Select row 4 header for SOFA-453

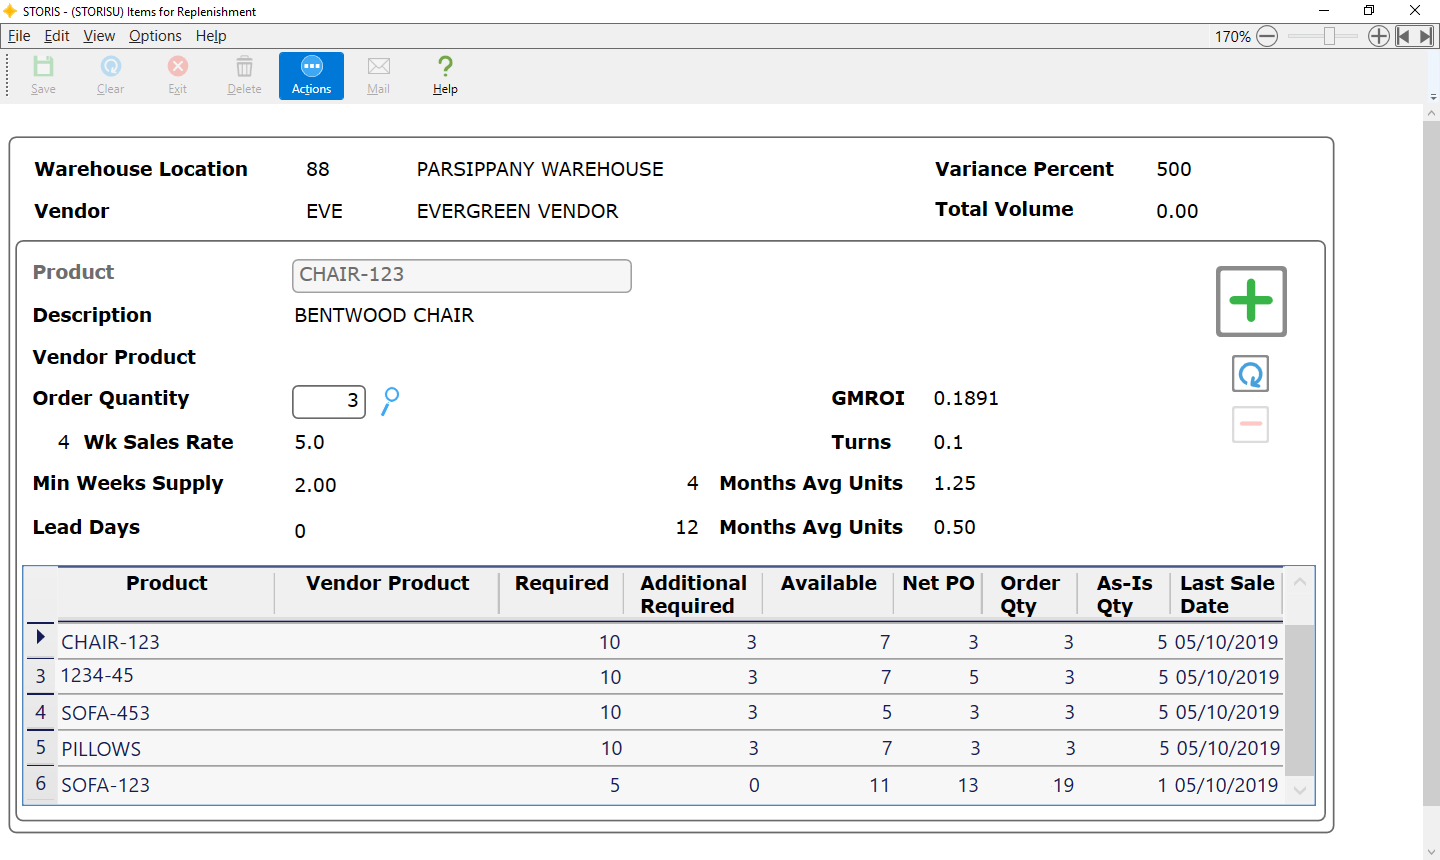click(40, 712)
